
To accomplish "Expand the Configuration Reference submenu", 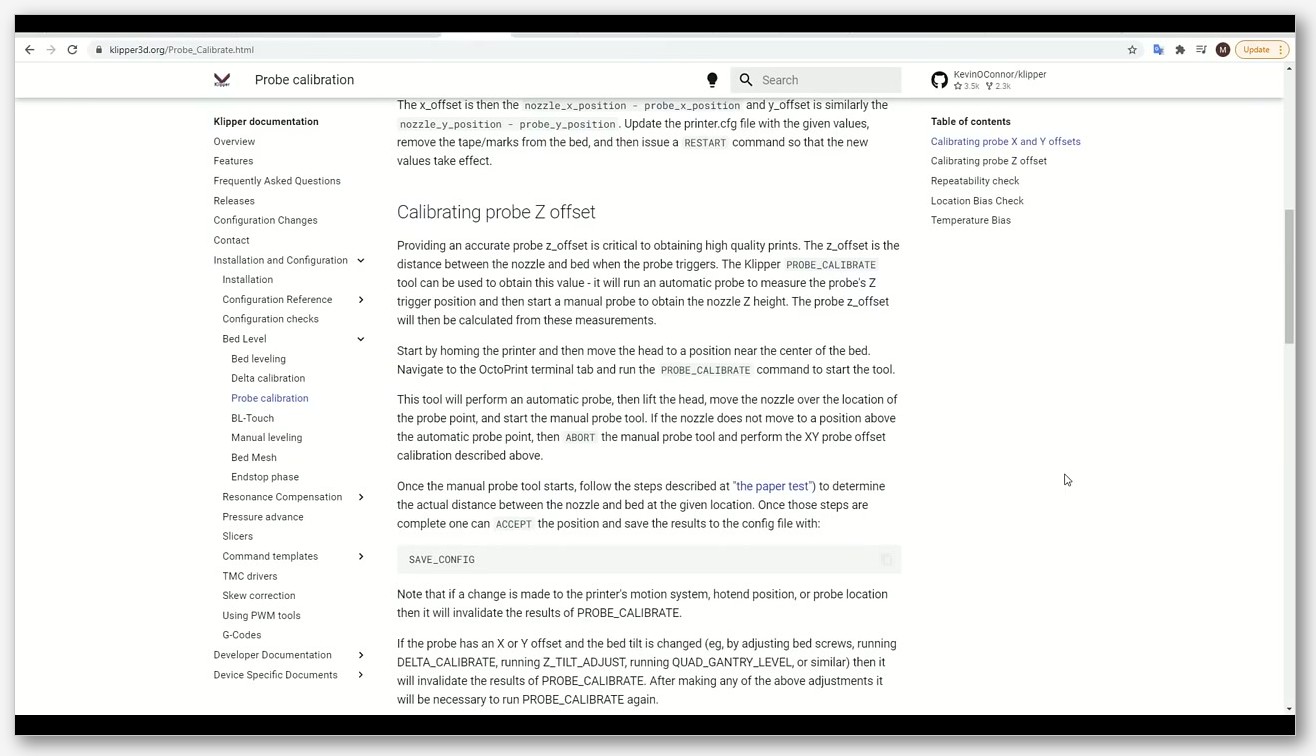I will click(361, 300).
